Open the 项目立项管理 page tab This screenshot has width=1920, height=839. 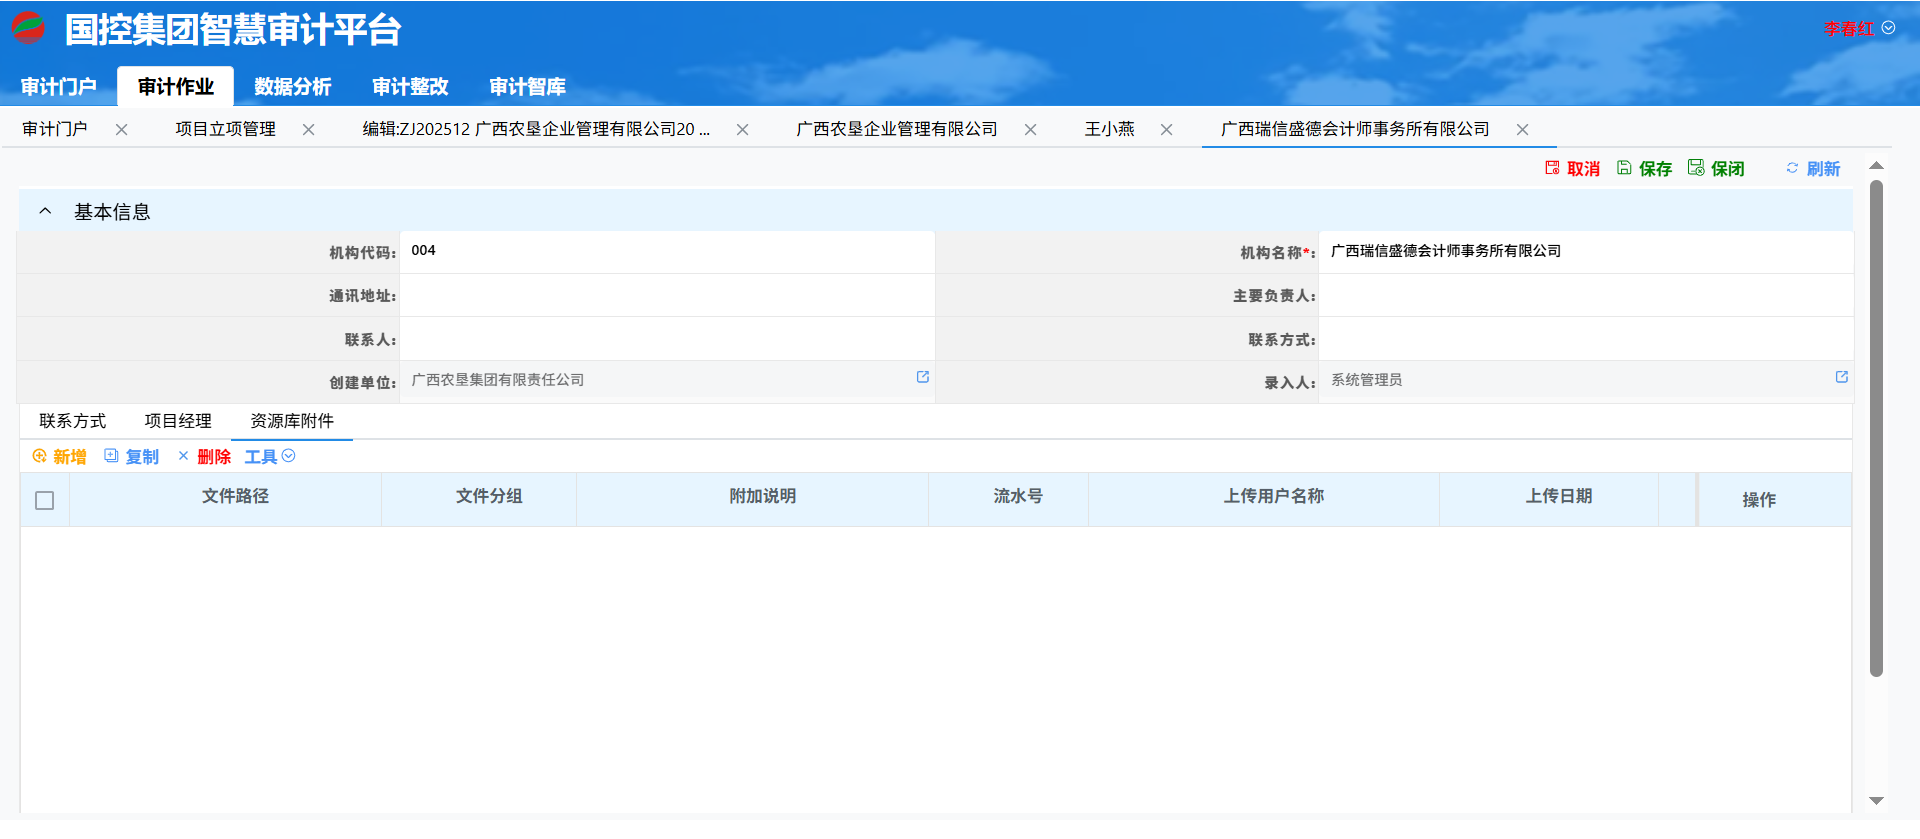[226, 129]
